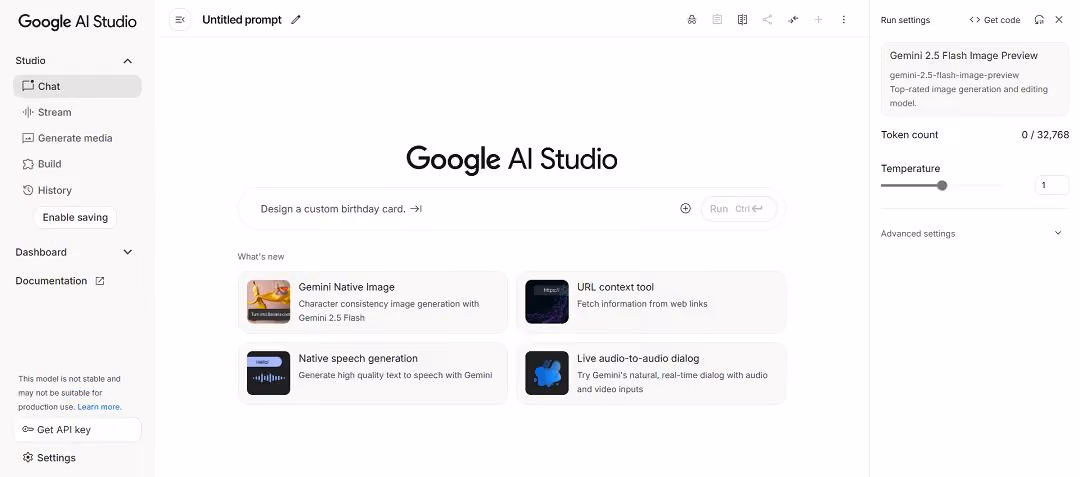The image size is (1080, 477).
Task: Reset run settings to default icon
Action: (1039, 20)
